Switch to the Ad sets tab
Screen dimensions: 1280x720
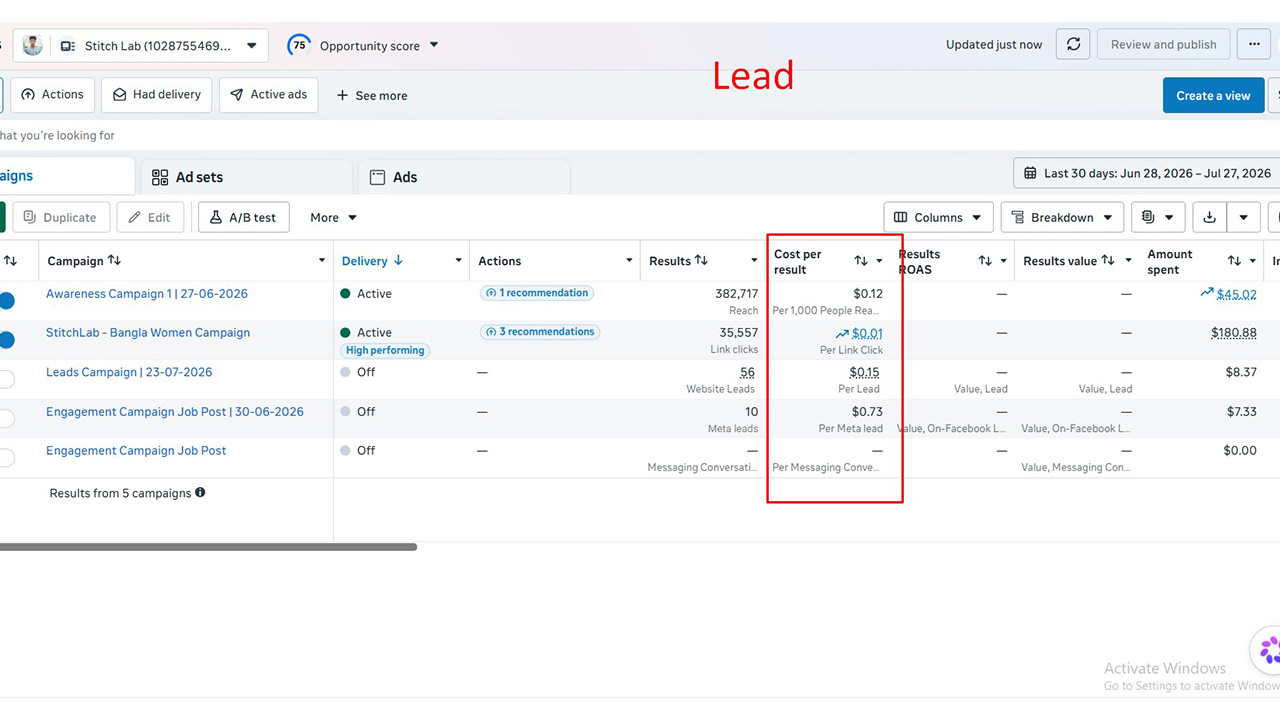click(x=246, y=177)
